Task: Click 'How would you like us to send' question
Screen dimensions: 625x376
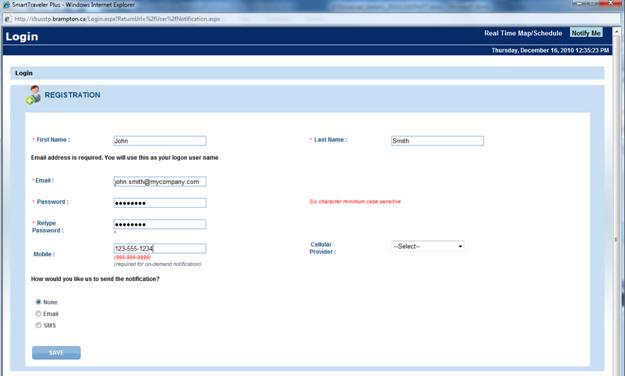Action: pyautogui.click(x=95, y=279)
